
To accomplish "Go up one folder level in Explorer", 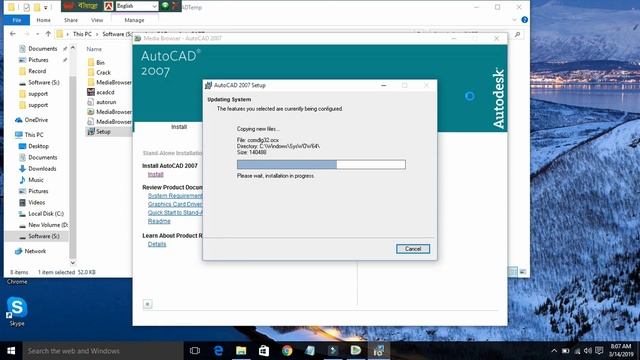I will tap(48, 34).
